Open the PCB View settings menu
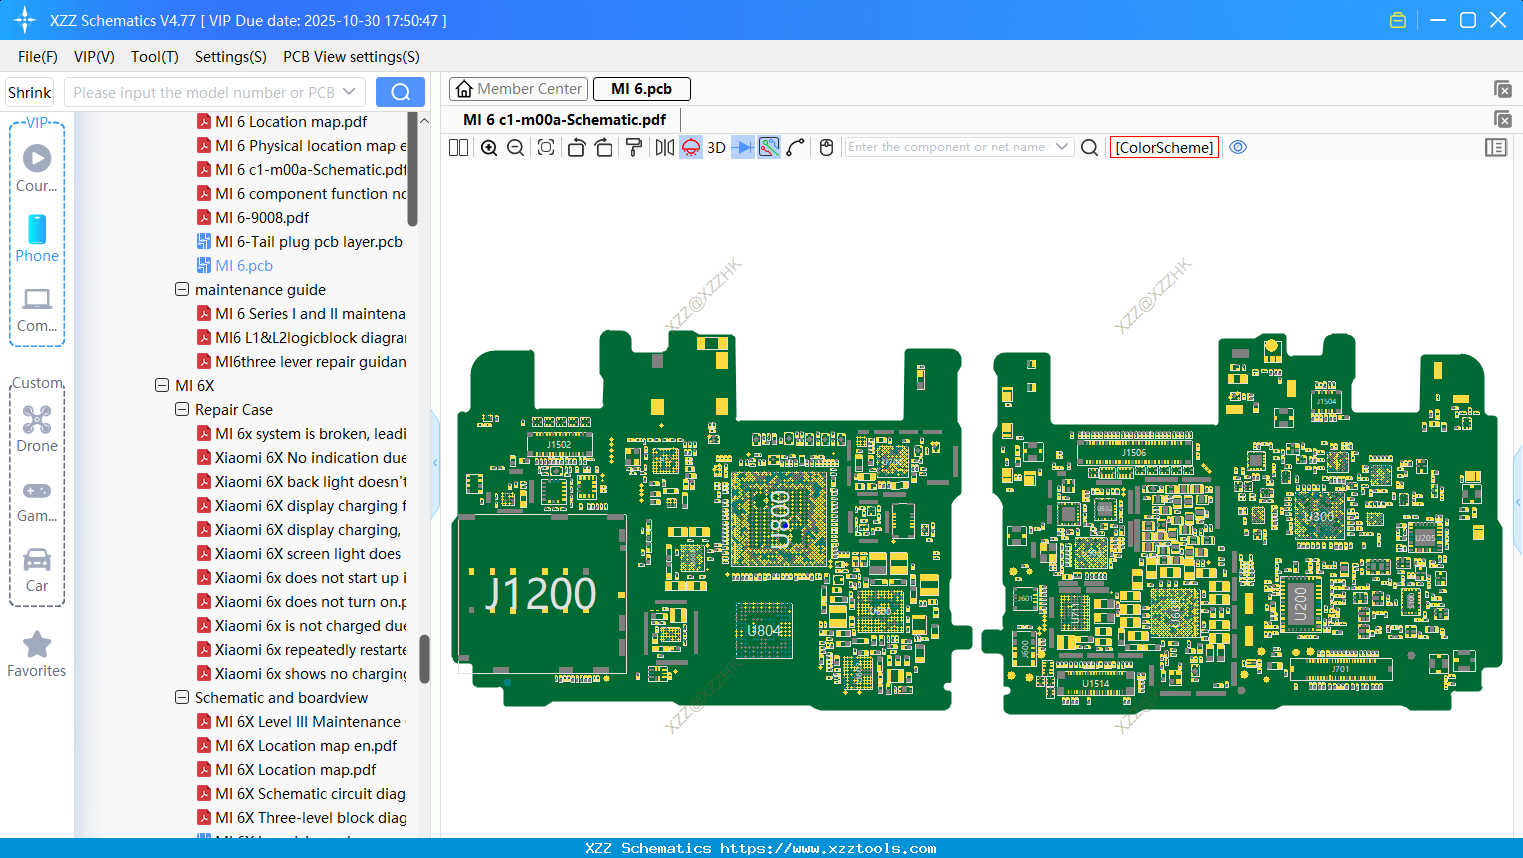Image resolution: width=1523 pixels, height=858 pixels. [351, 57]
